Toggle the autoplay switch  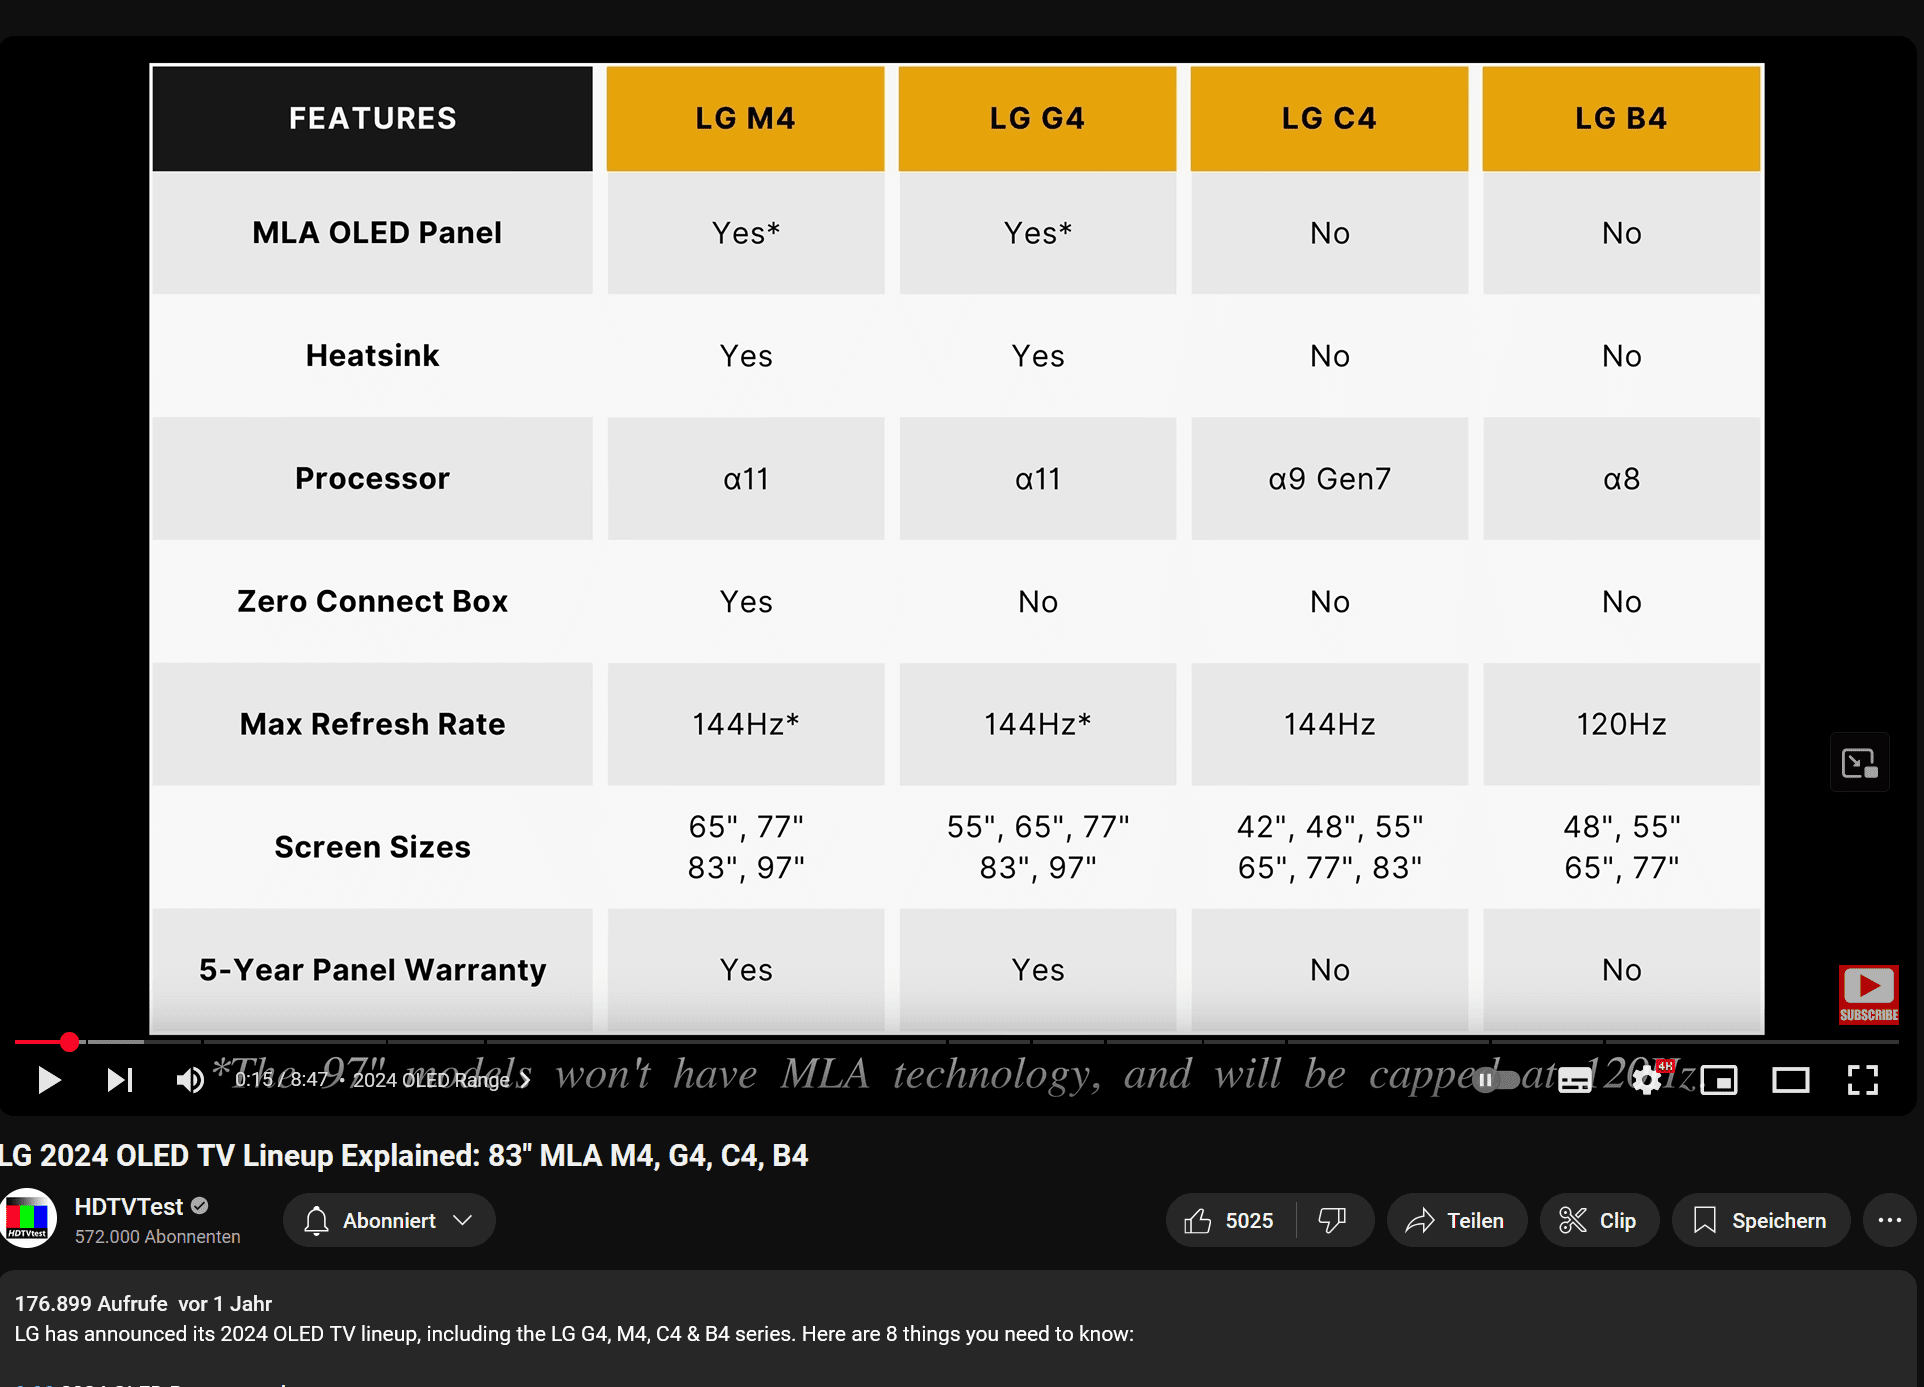[1496, 1080]
